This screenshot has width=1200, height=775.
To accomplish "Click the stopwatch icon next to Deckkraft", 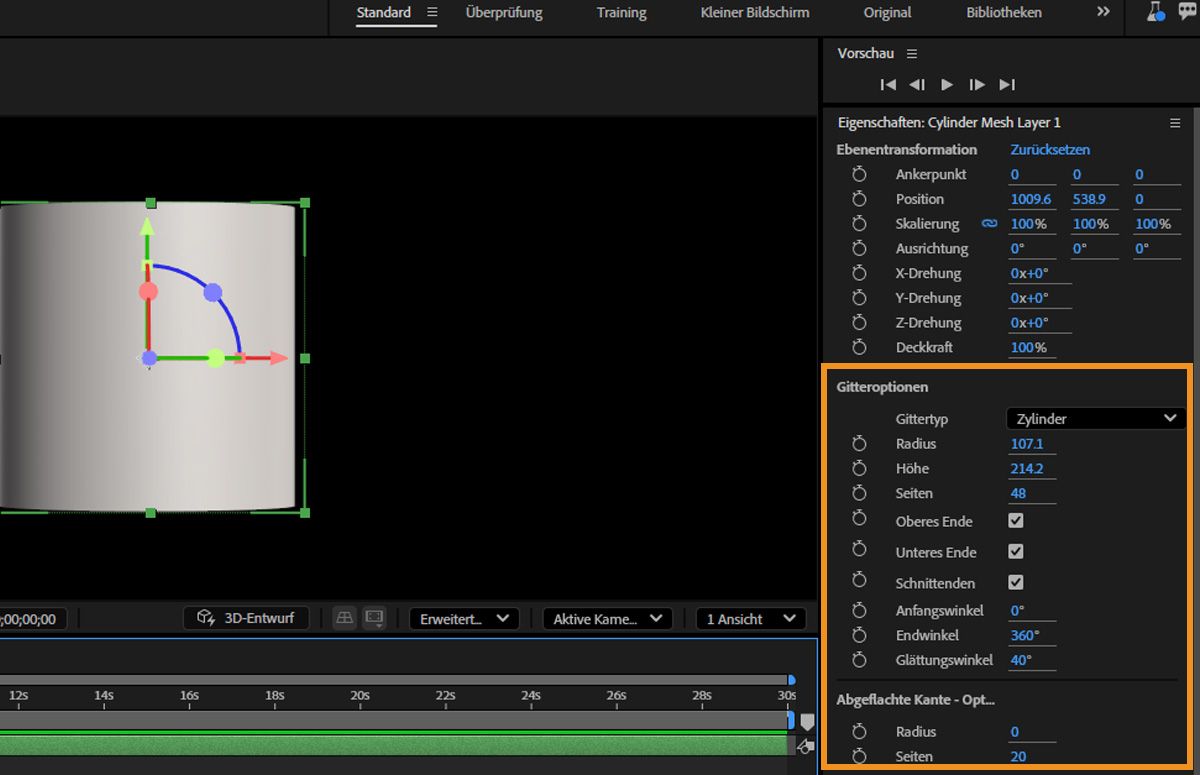I will pos(859,347).
